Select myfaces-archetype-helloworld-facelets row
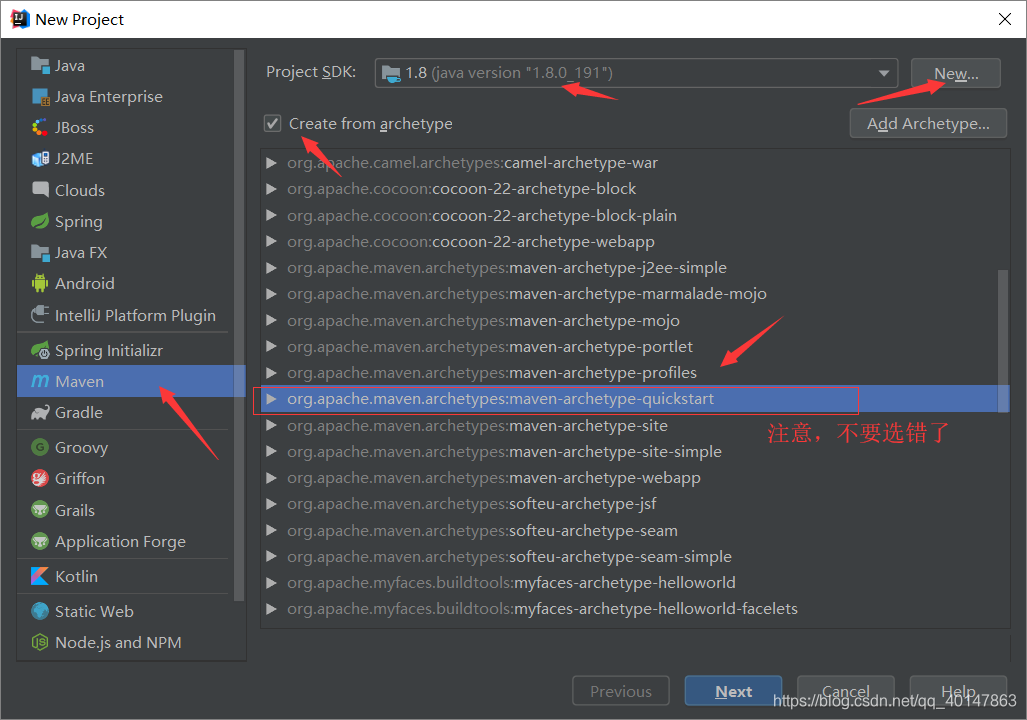This screenshot has width=1027, height=720. click(635, 609)
